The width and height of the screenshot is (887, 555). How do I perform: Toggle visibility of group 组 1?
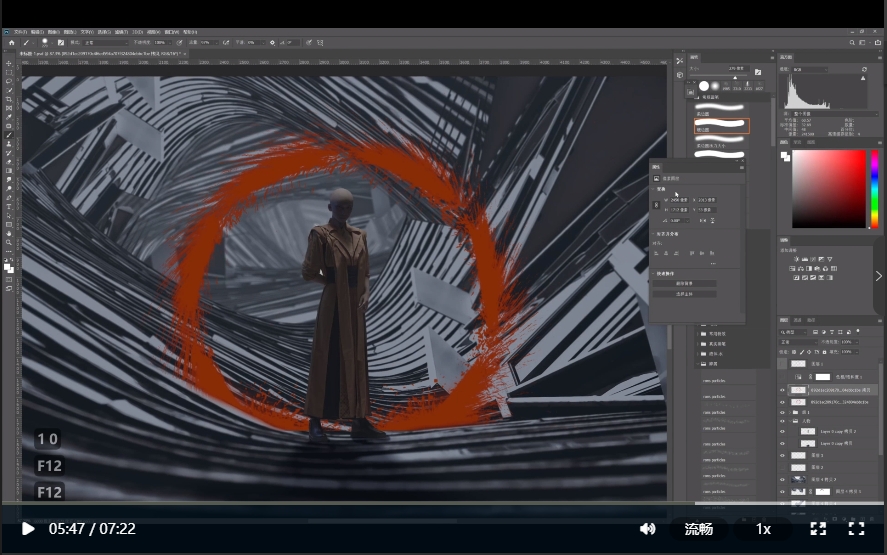click(x=782, y=412)
